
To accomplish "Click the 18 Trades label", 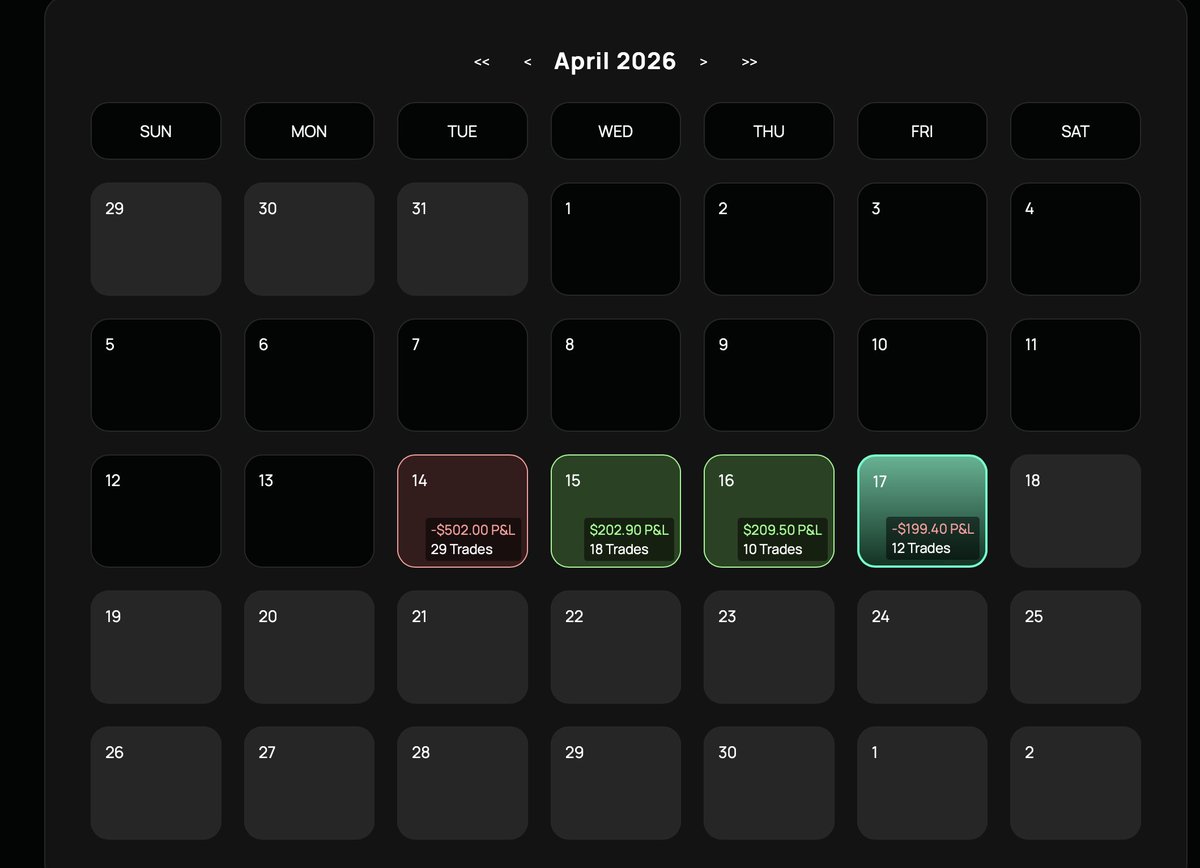I will click(x=619, y=549).
